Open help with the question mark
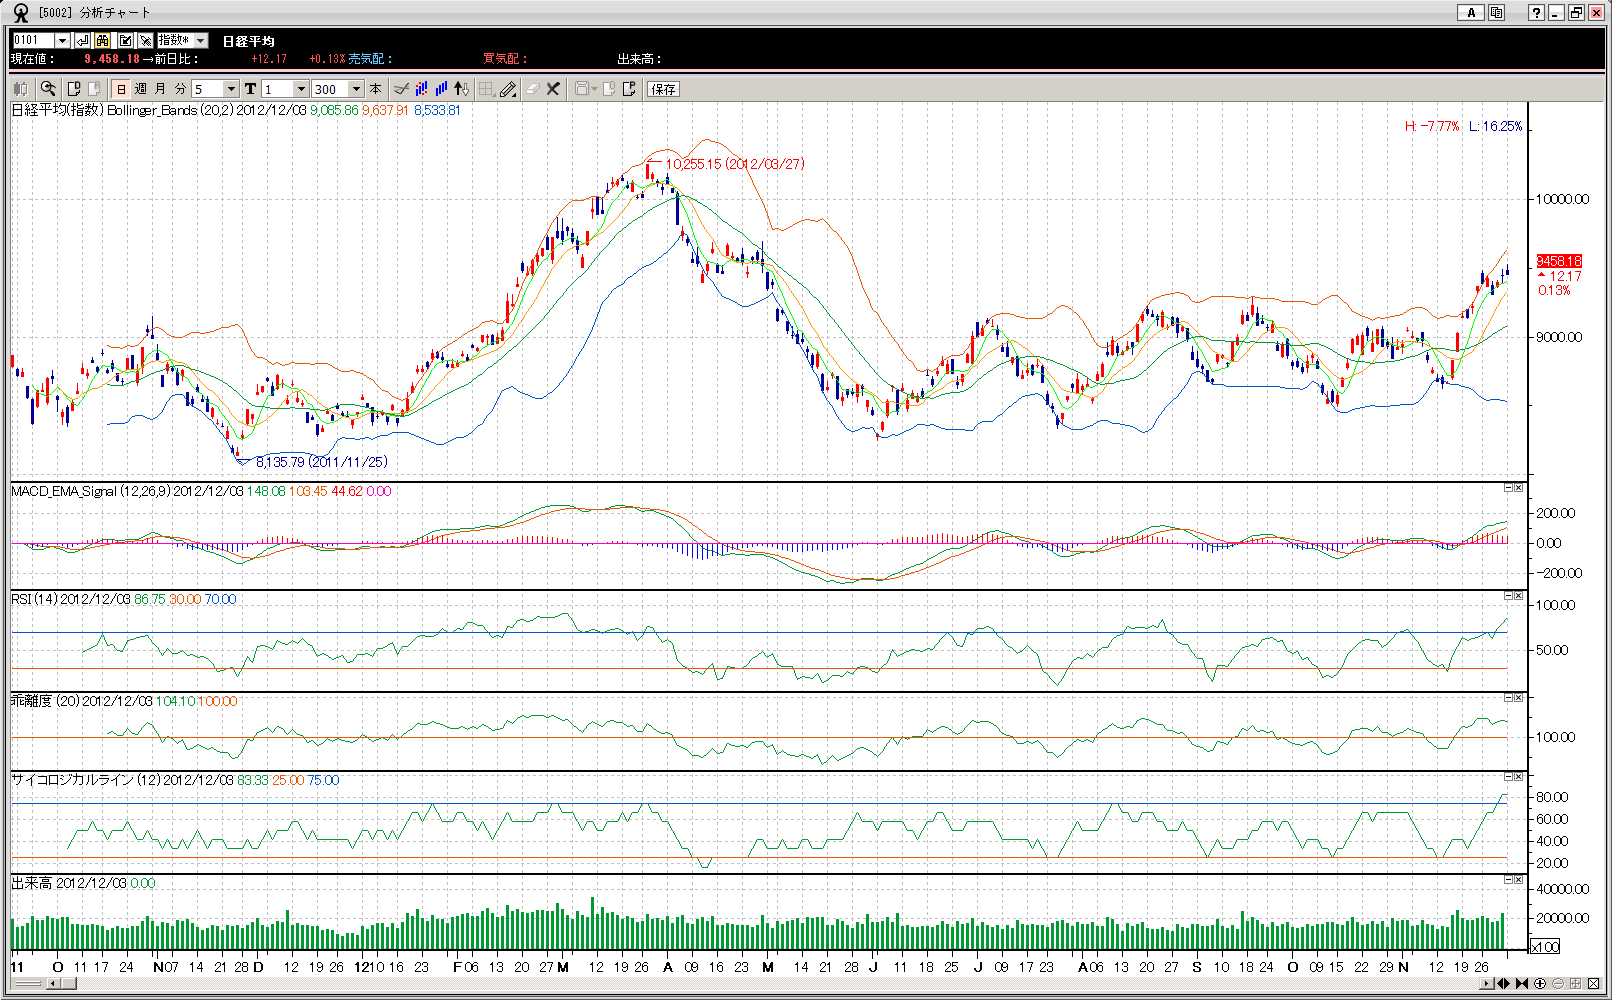 1536,13
